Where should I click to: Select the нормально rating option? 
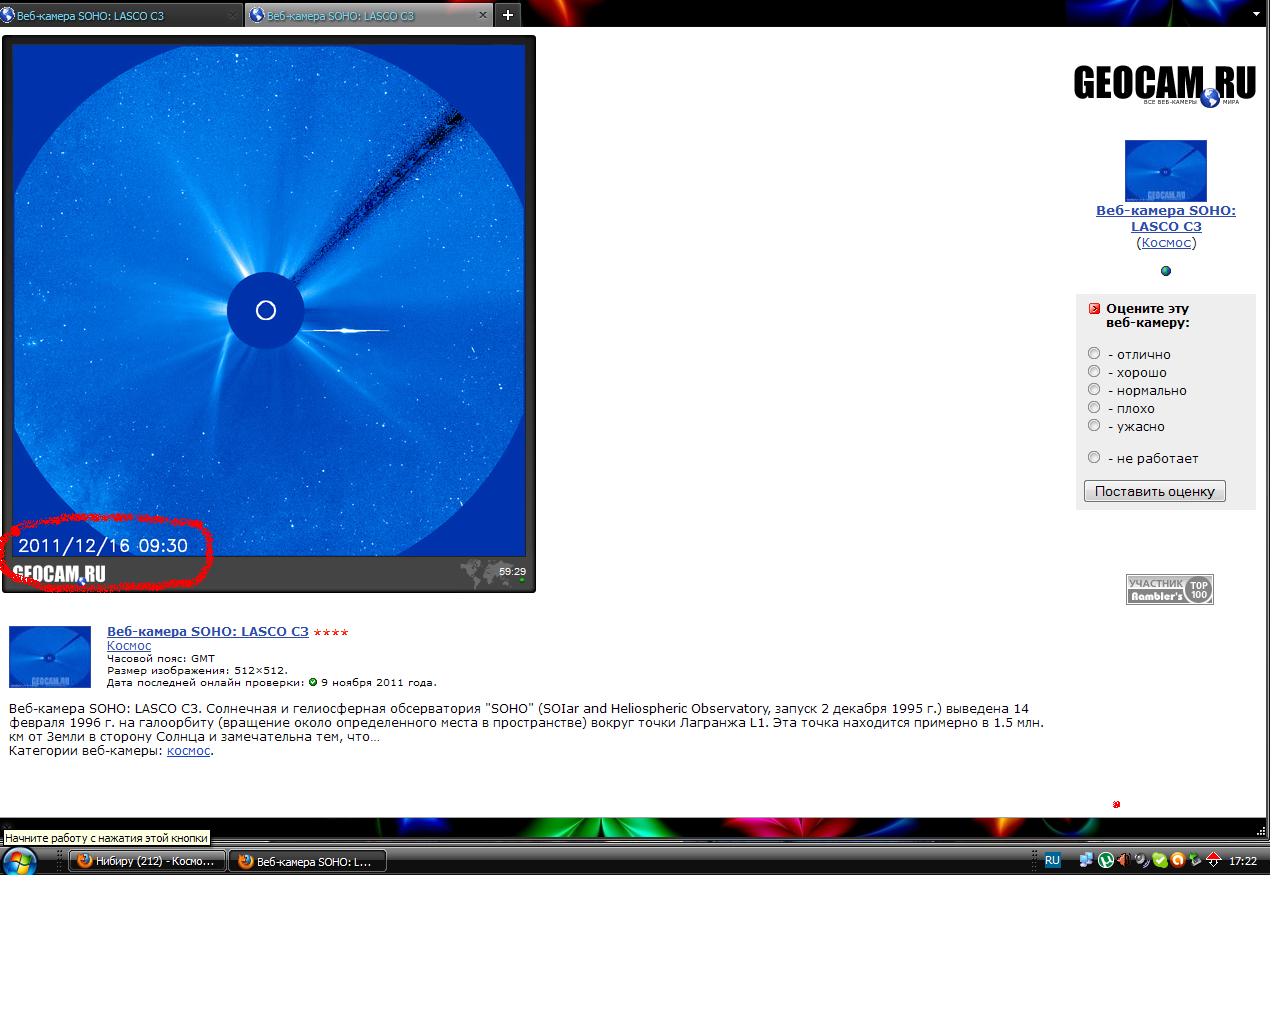(x=1094, y=389)
